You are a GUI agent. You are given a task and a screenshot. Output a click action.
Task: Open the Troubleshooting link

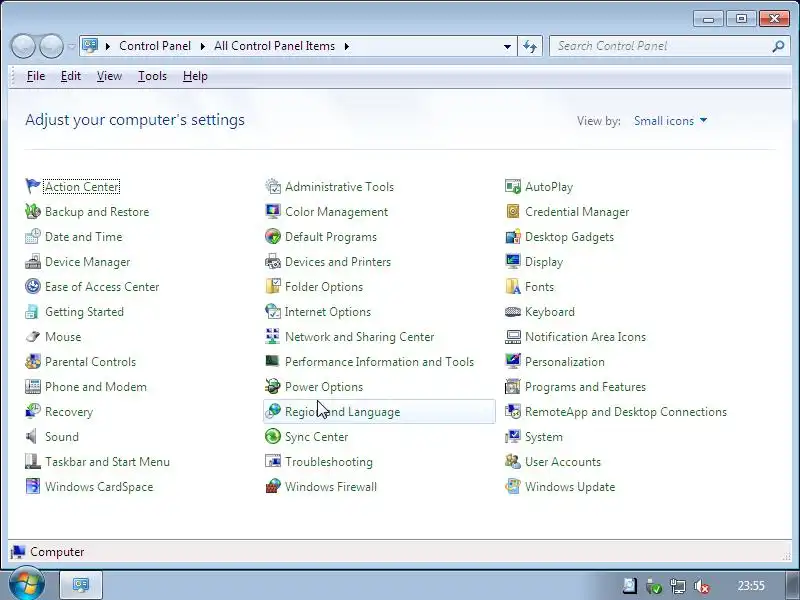pyautogui.click(x=329, y=462)
